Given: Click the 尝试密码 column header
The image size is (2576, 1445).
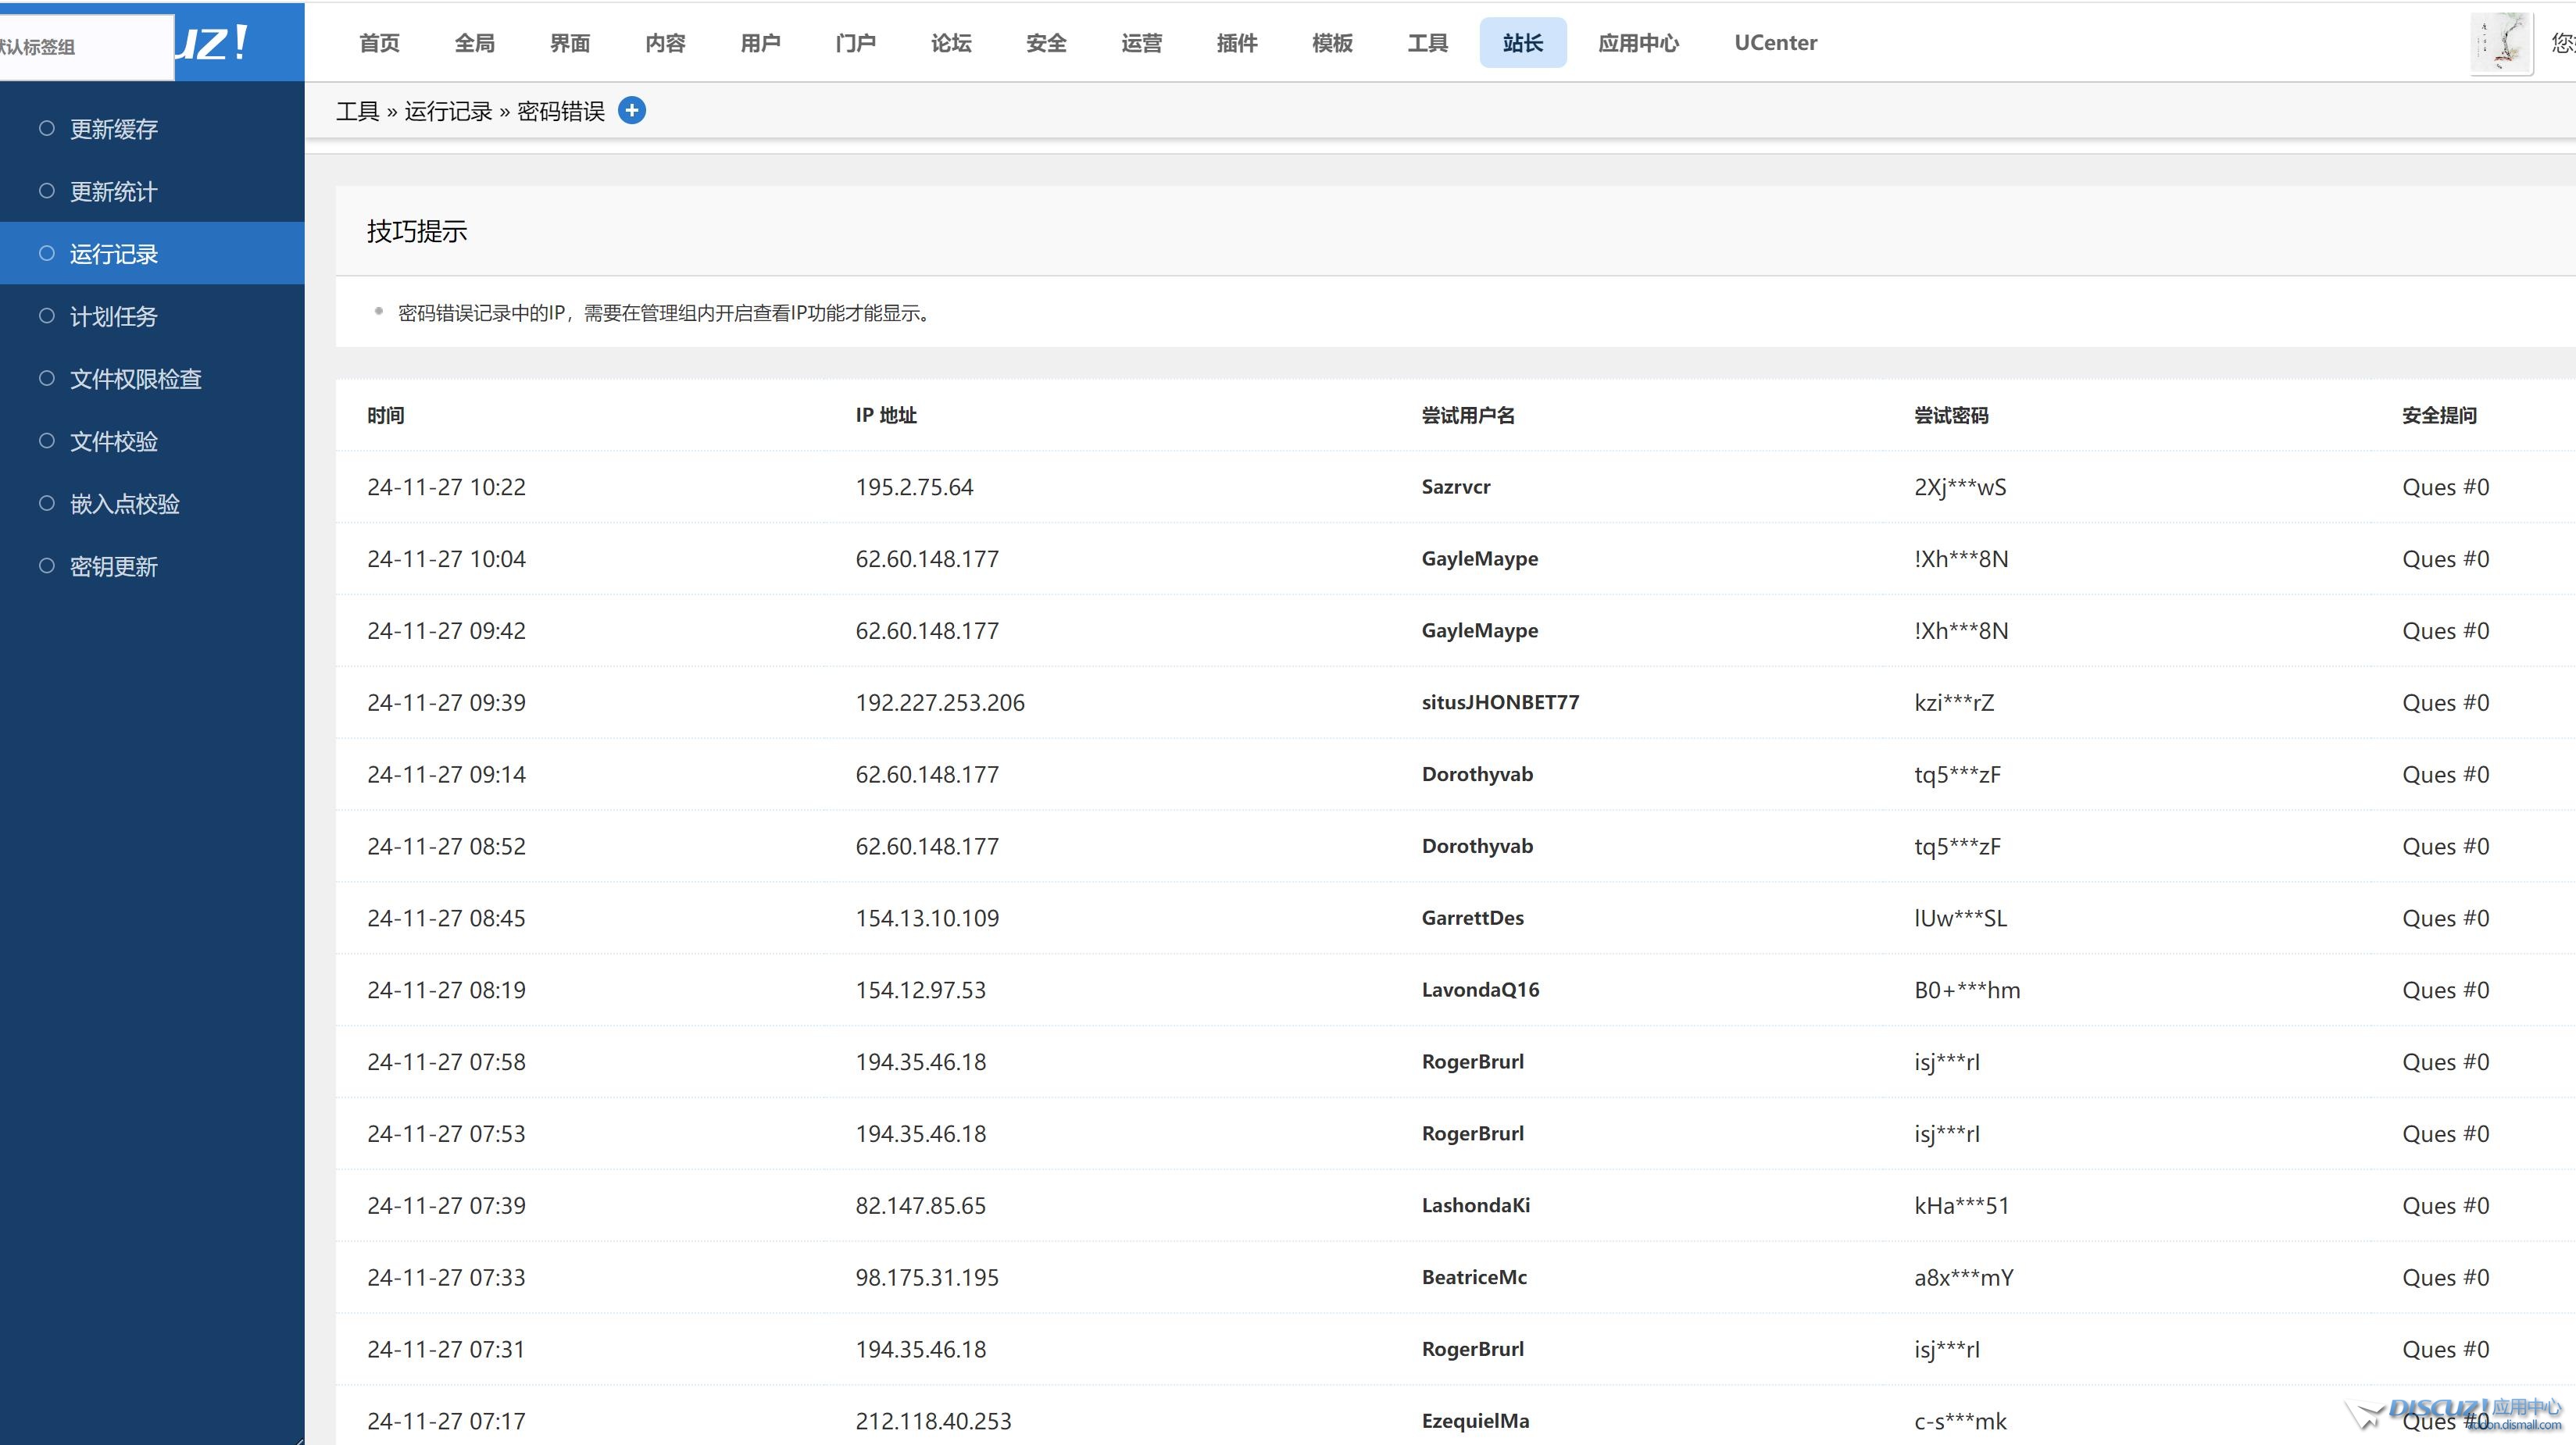Looking at the screenshot, I should pos(1951,415).
